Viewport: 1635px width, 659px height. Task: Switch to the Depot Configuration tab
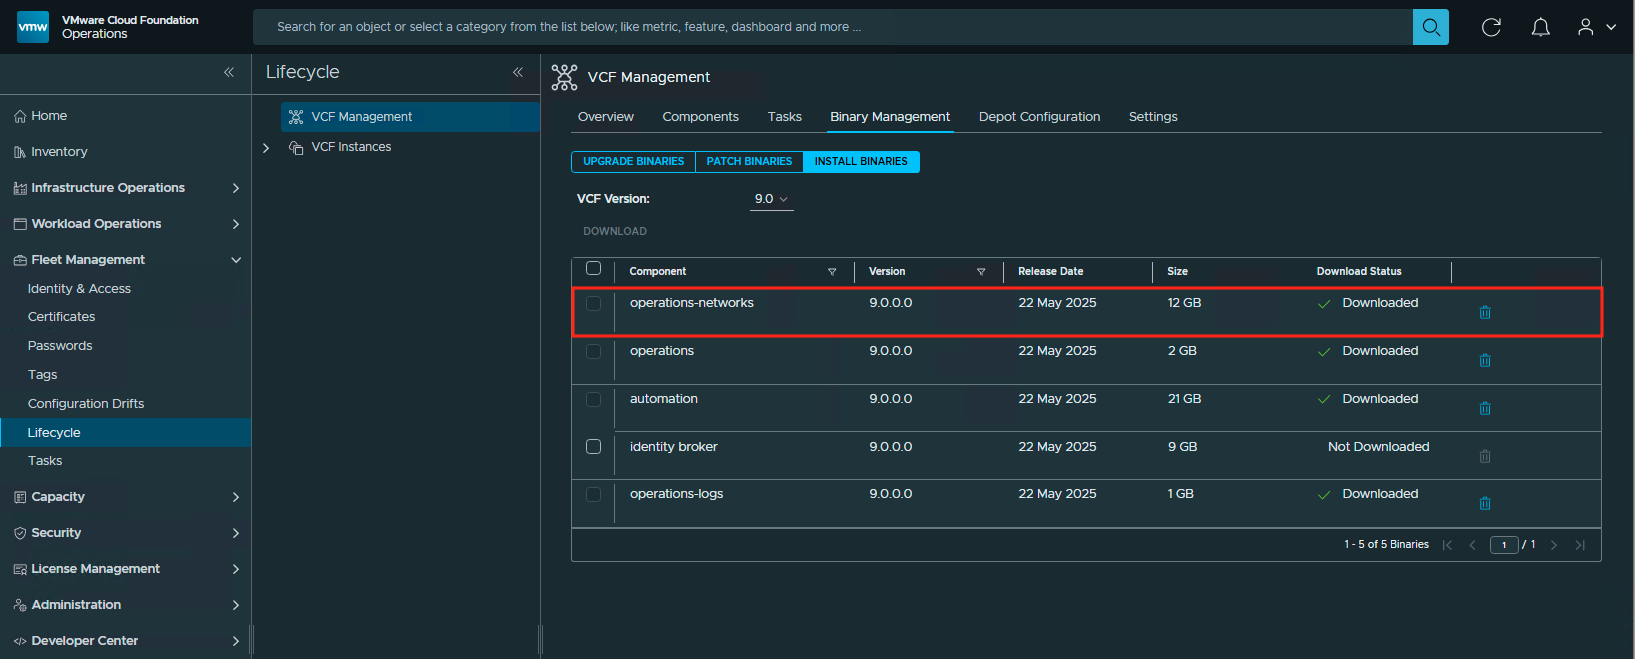pyautogui.click(x=1039, y=117)
